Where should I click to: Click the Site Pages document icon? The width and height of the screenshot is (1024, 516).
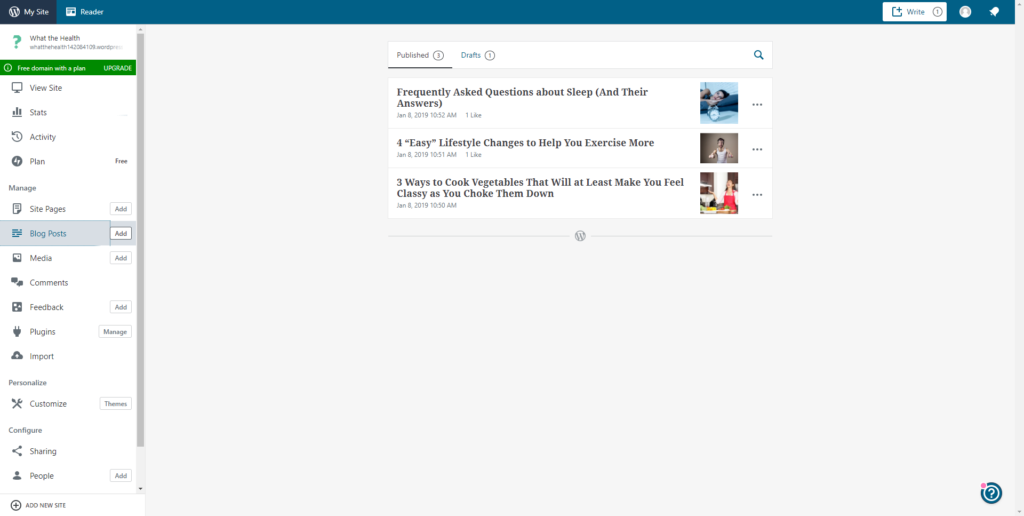(17, 209)
